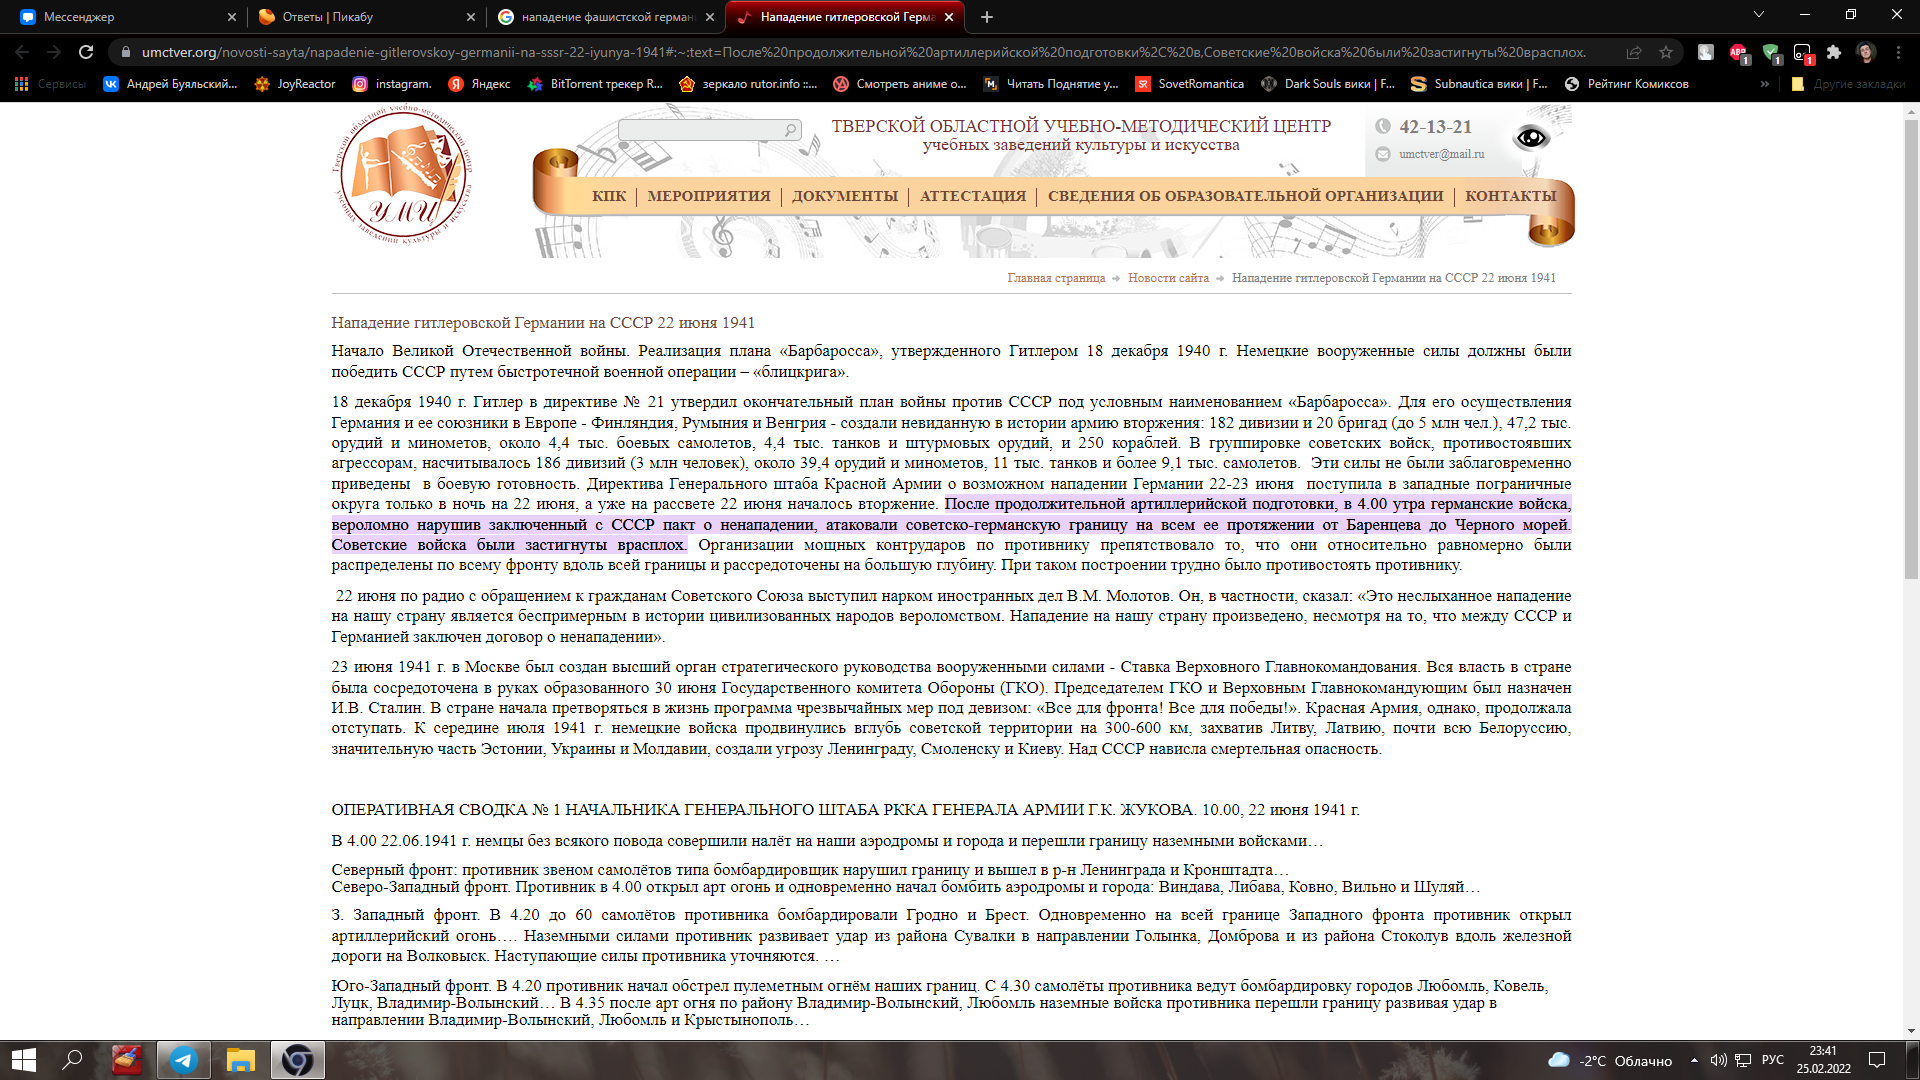Click the site search magnifier icon

(x=790, y=130)
